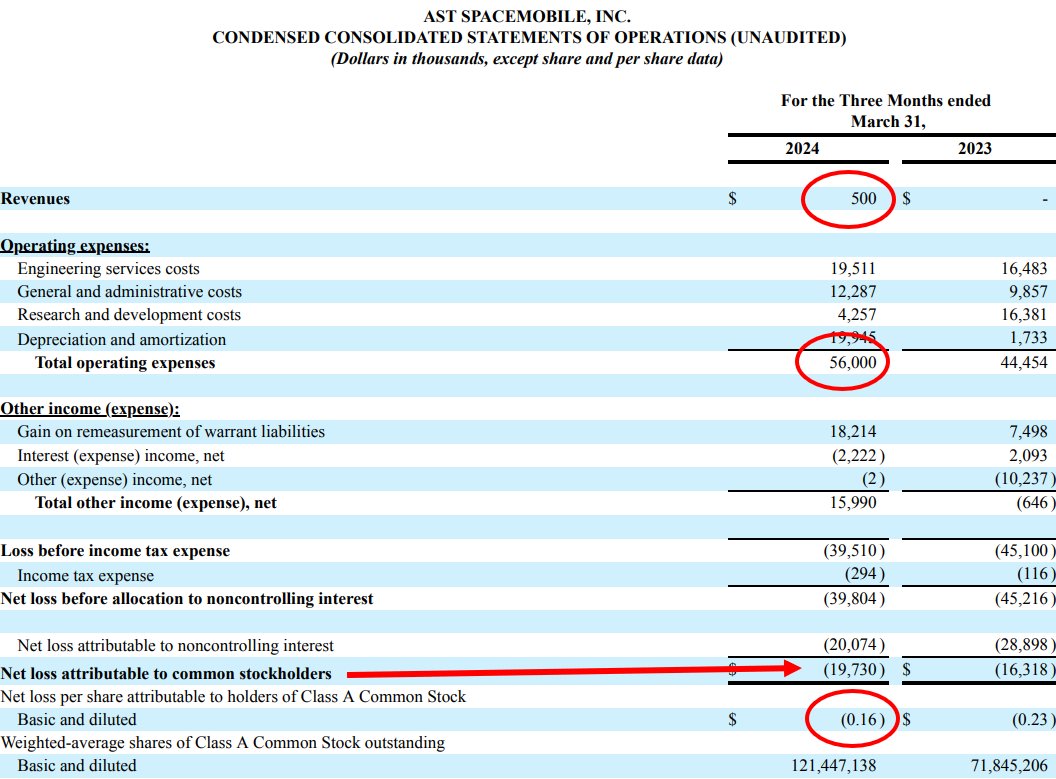Viewport: 1056px width, 779px height.
Task: Click 'Total other income (expense), net' label
Action: [156, 503]
